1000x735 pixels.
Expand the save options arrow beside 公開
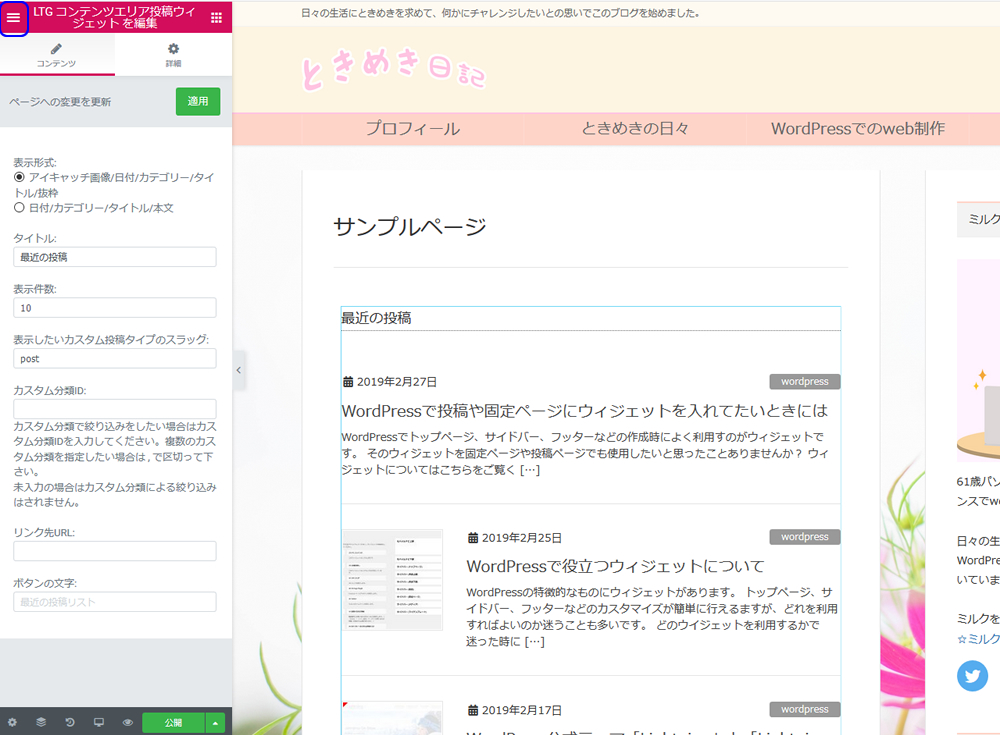pyautogui.click(x=216, y=722)
